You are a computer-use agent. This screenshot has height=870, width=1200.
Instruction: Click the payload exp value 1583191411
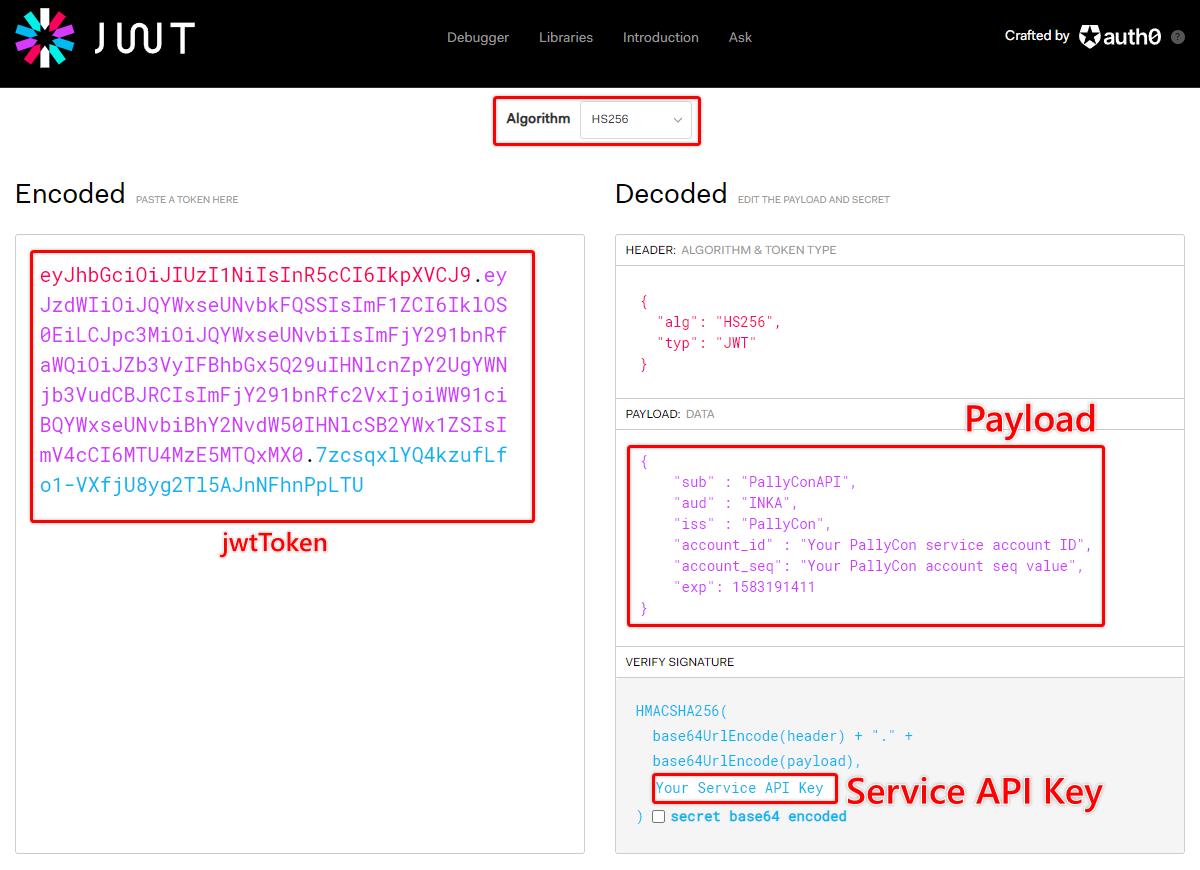[773, 587]
